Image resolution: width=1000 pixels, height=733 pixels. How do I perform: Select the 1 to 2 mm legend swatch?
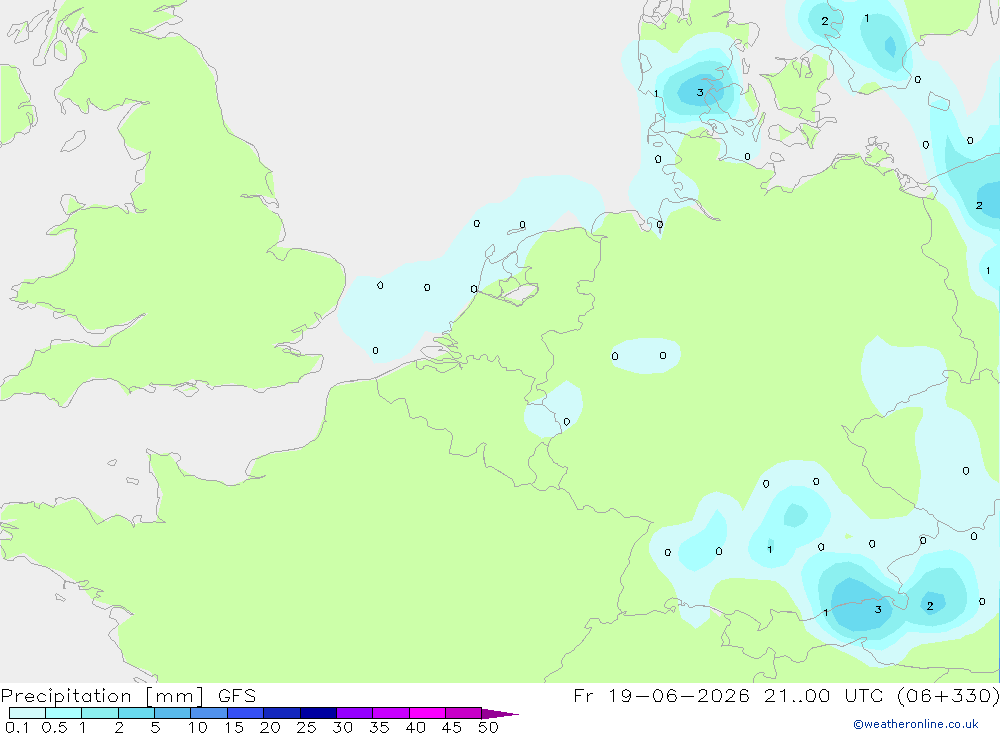click(x=99, y=713)
